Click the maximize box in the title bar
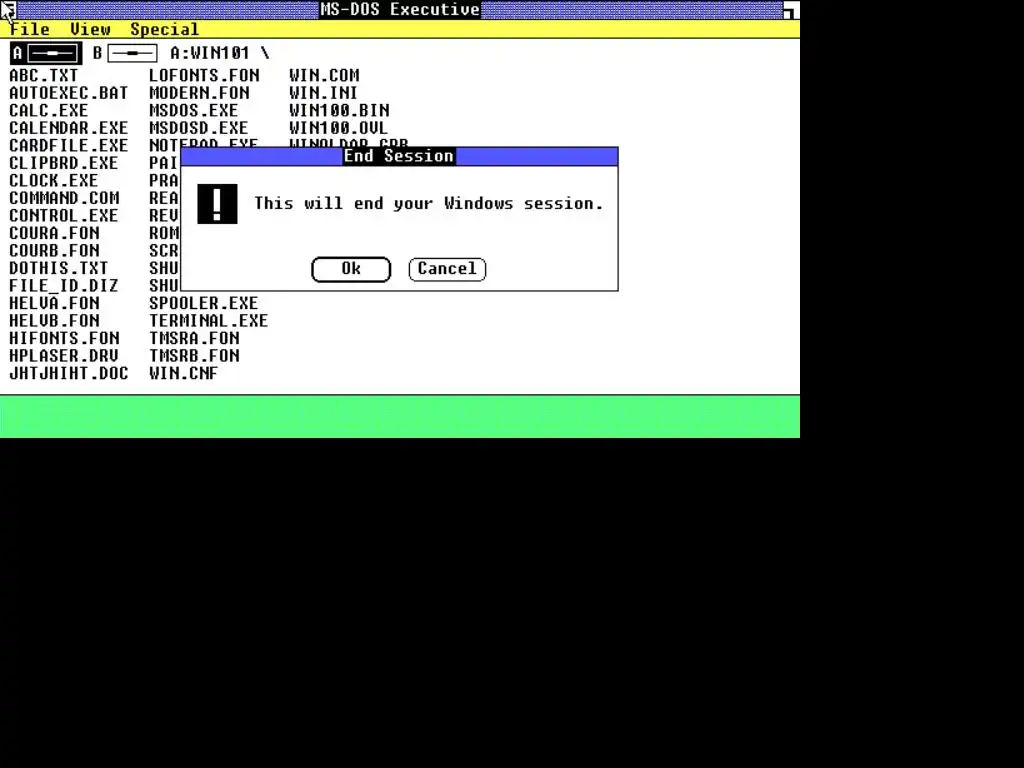The height and width of the screenshot is (768, 1024). (790, 9)
